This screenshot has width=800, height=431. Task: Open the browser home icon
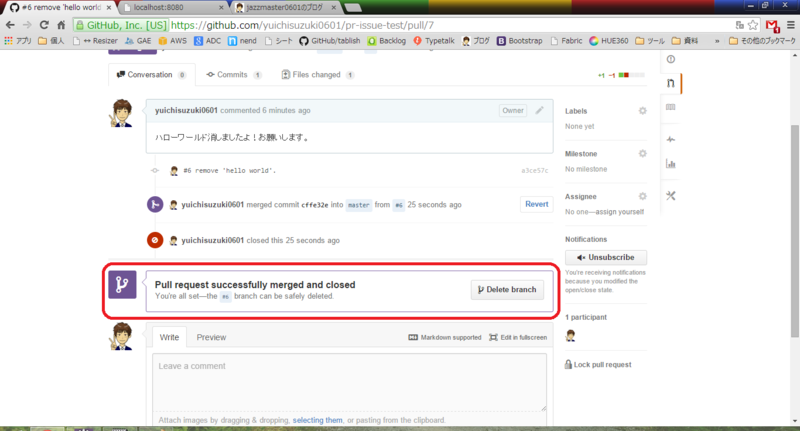coord(61,25)
